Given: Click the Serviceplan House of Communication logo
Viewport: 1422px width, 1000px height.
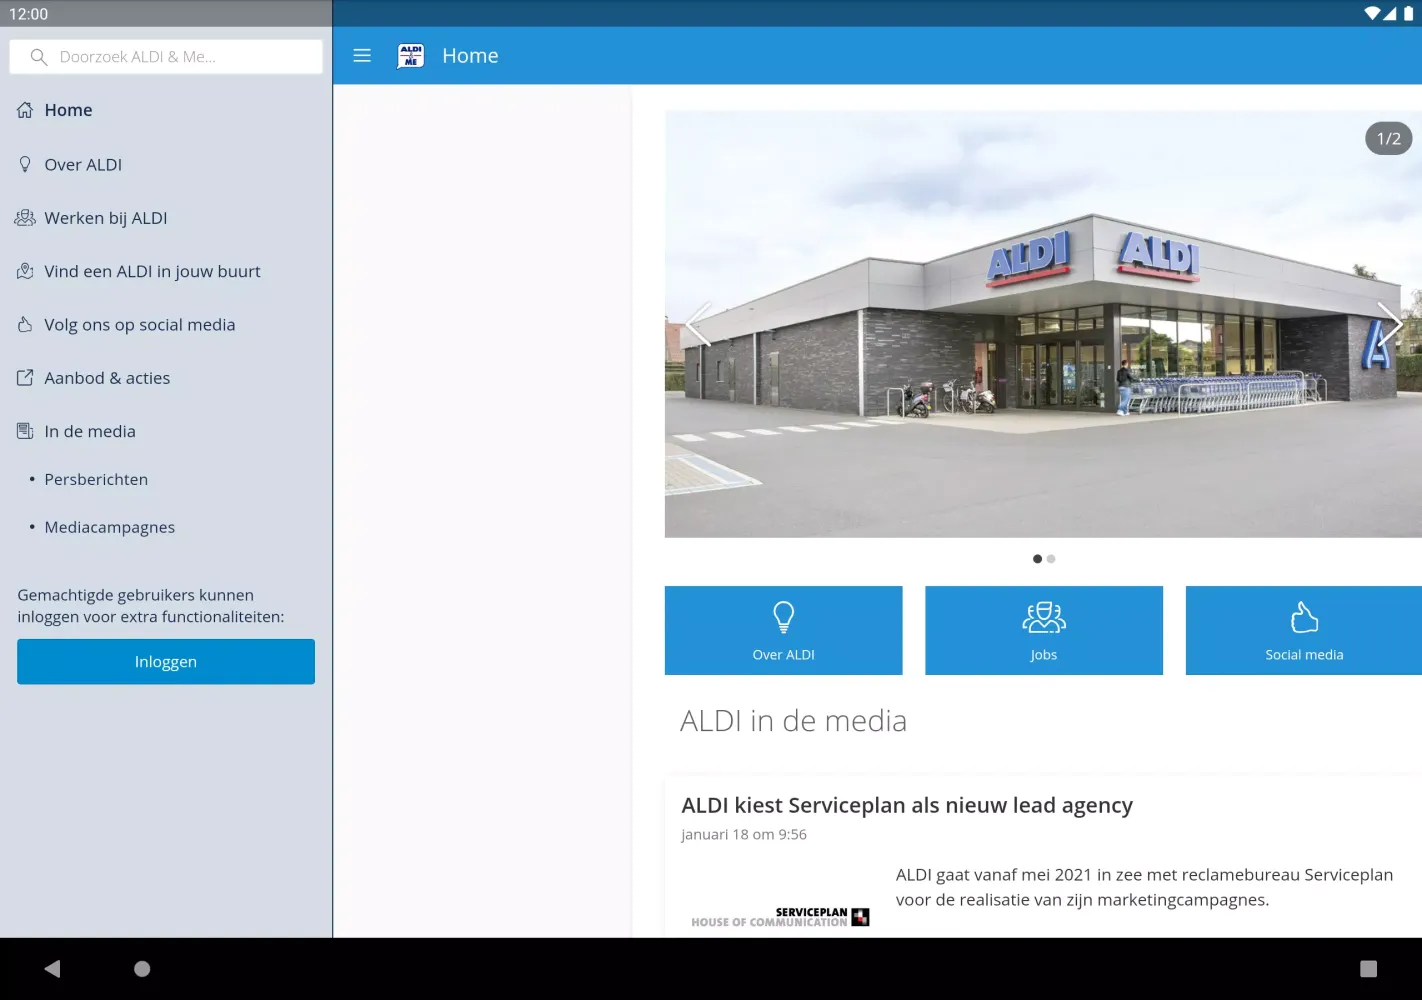Looking at the screenshot, I should click(780, 917).
